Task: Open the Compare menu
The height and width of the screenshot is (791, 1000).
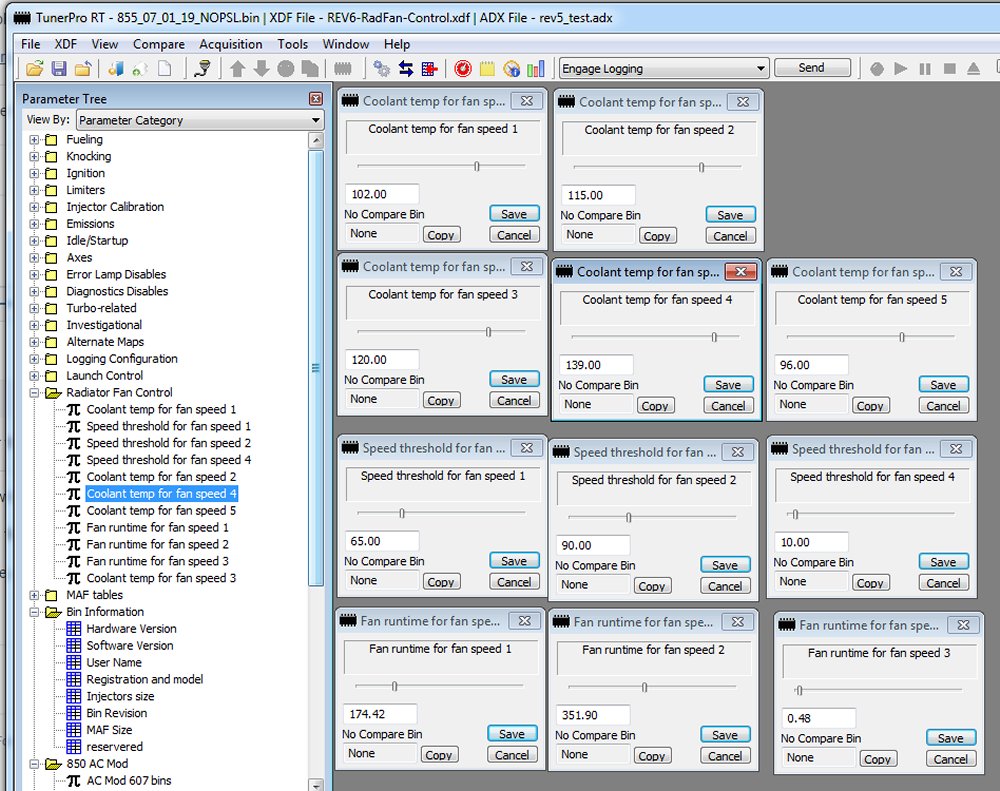Action: [159, 44]
